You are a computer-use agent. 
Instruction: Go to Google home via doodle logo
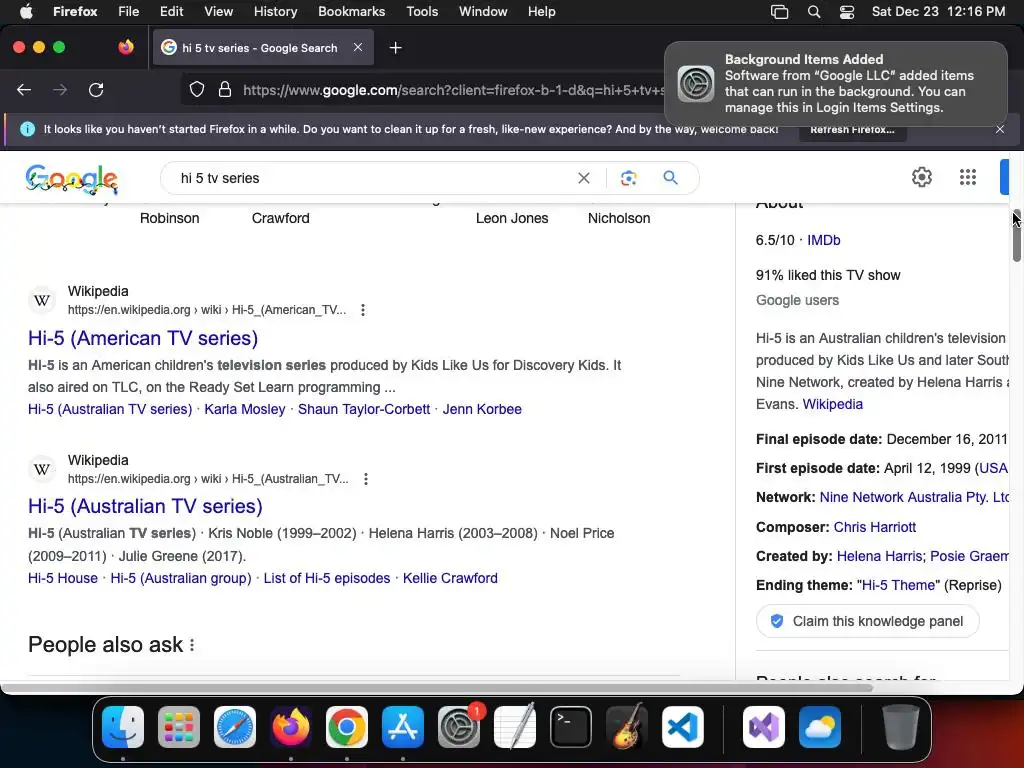72,179
